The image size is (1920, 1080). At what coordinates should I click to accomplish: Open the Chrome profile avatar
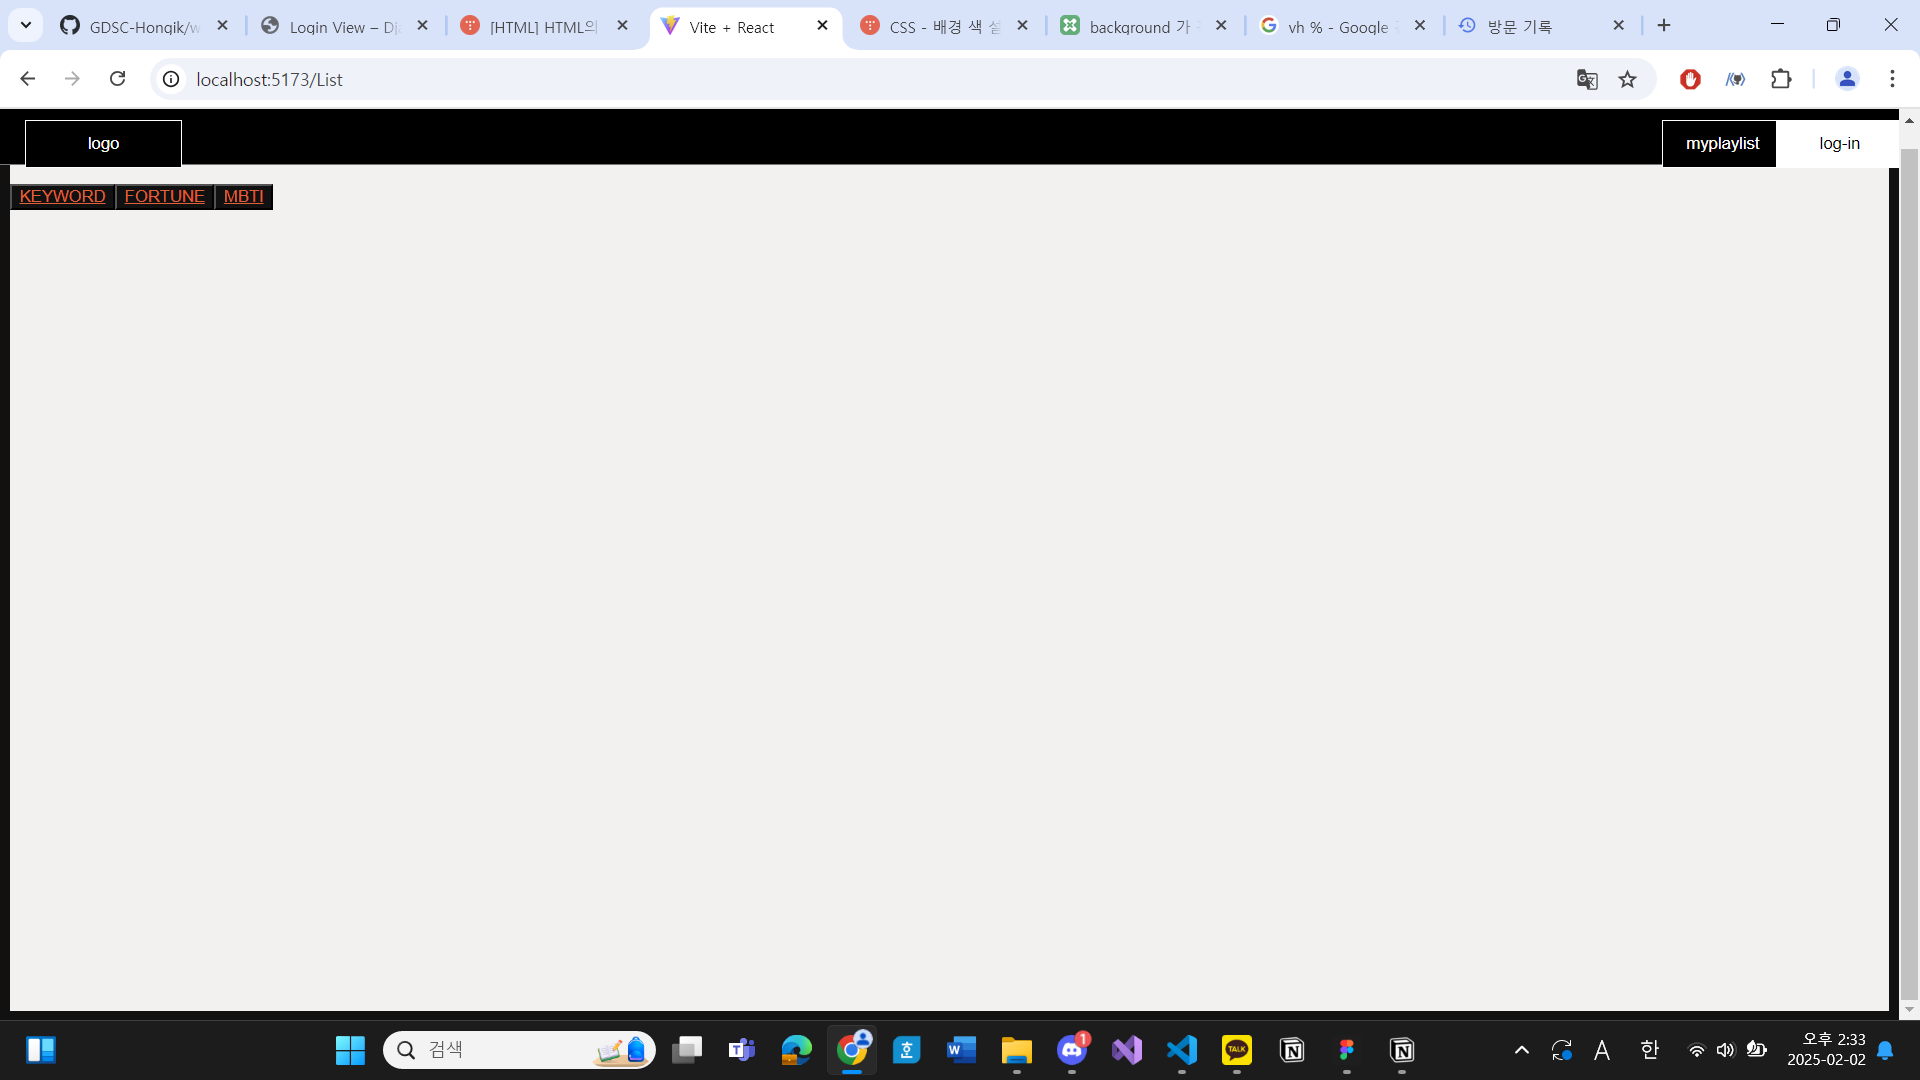(x=1847, y=79)
